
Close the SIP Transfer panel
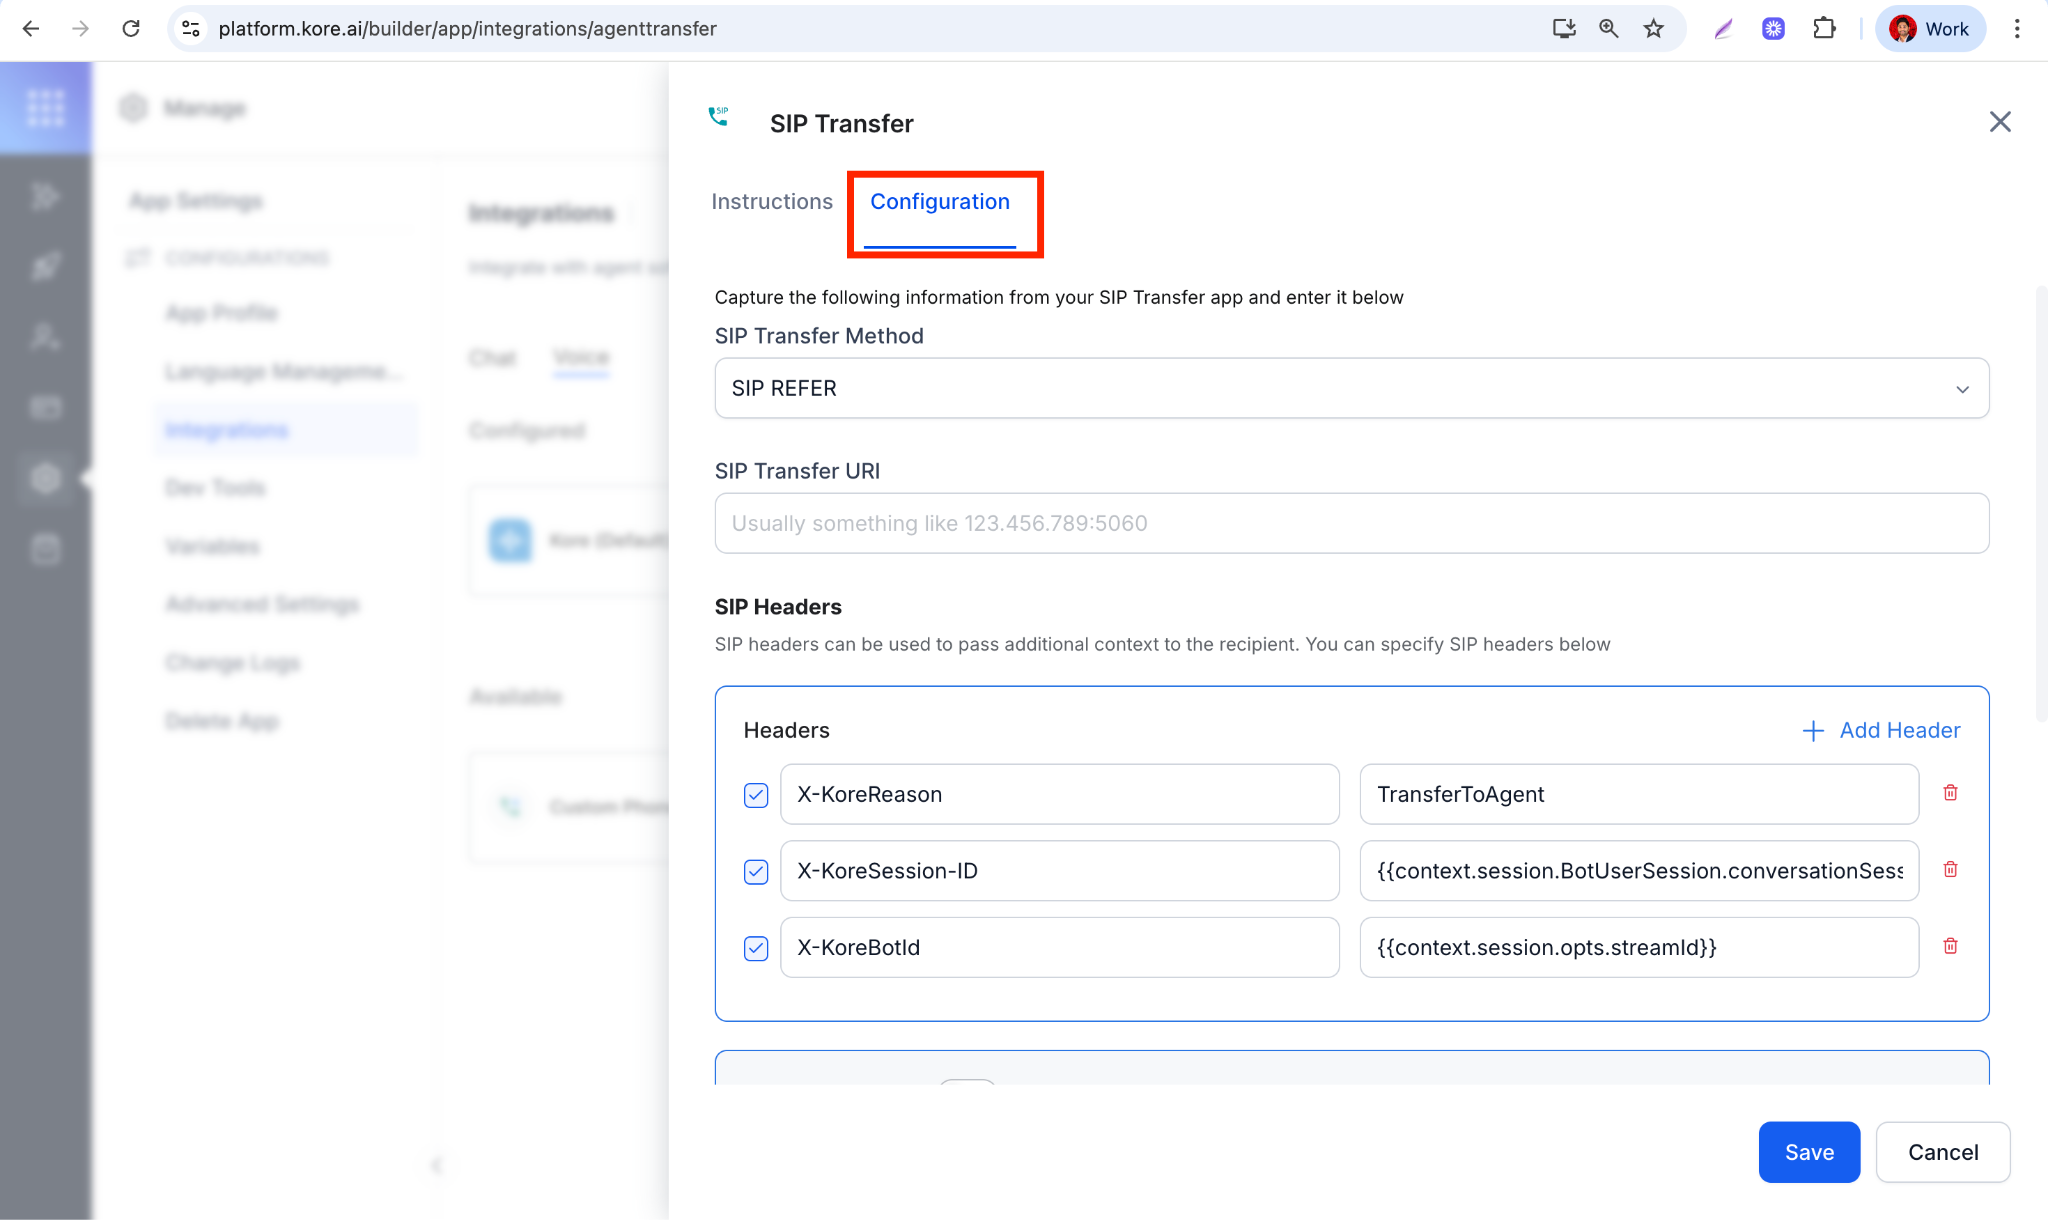coord(2000,122)
